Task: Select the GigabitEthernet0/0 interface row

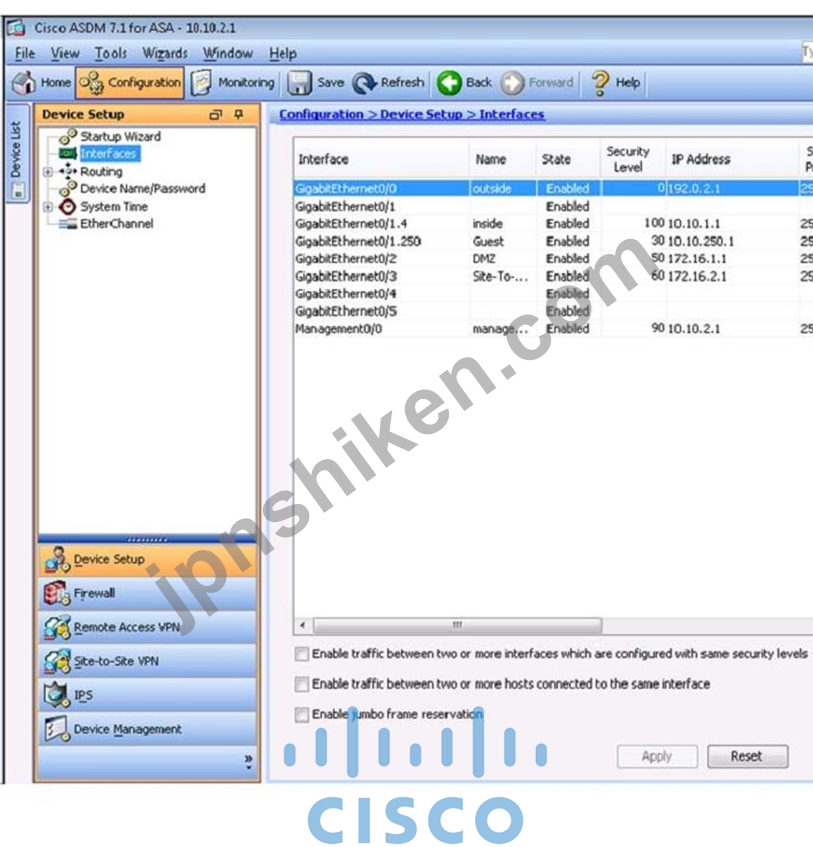Action: (553, 189)
